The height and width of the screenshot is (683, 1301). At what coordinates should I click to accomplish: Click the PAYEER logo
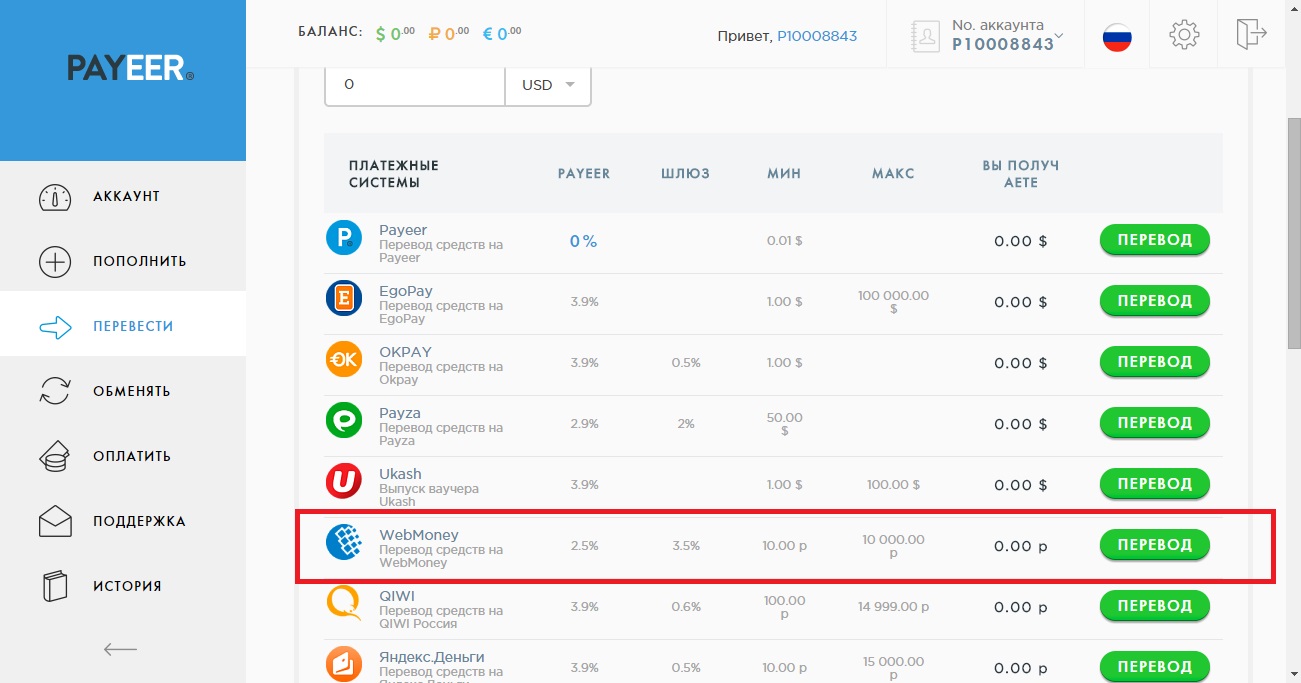pos(130,68)
